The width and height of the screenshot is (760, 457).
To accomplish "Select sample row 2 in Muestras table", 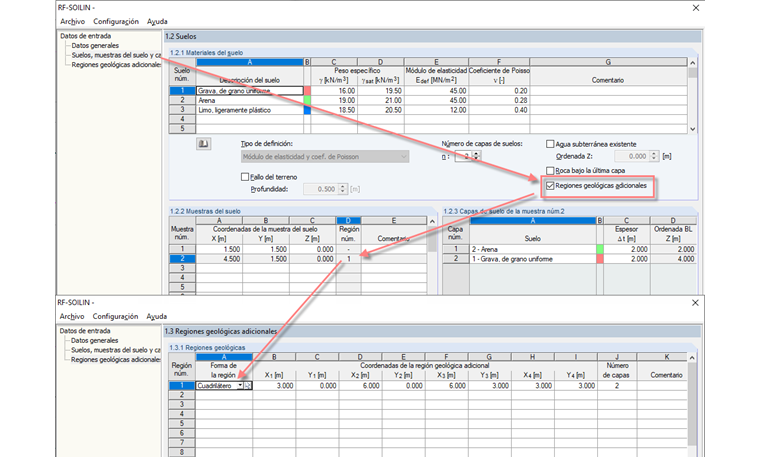I will [x=182, y=259].
